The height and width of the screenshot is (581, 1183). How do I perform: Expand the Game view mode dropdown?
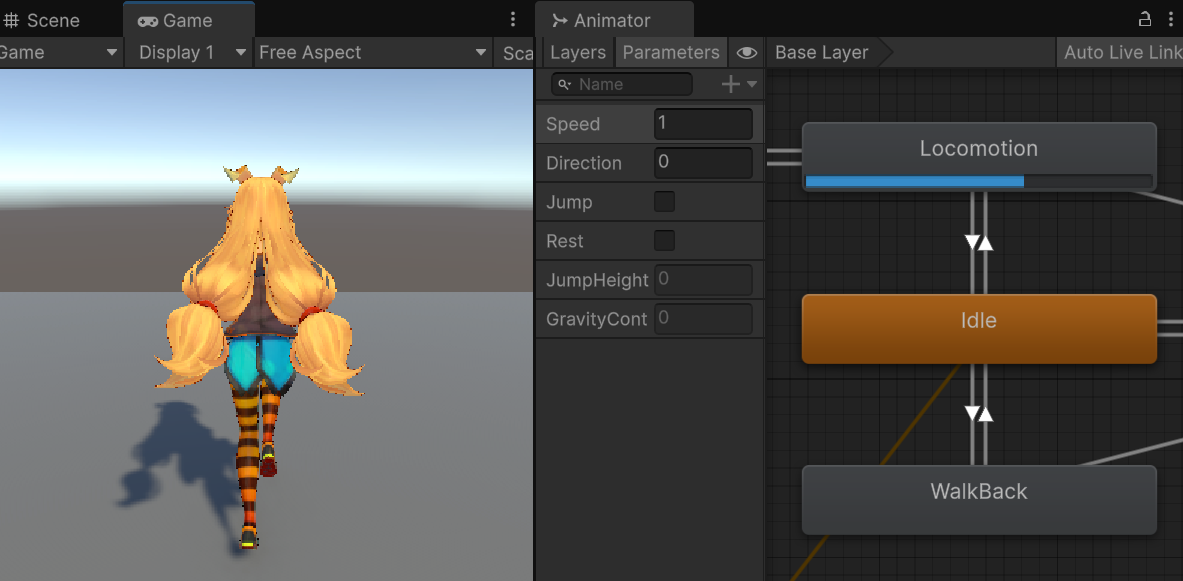coord(60,53)
